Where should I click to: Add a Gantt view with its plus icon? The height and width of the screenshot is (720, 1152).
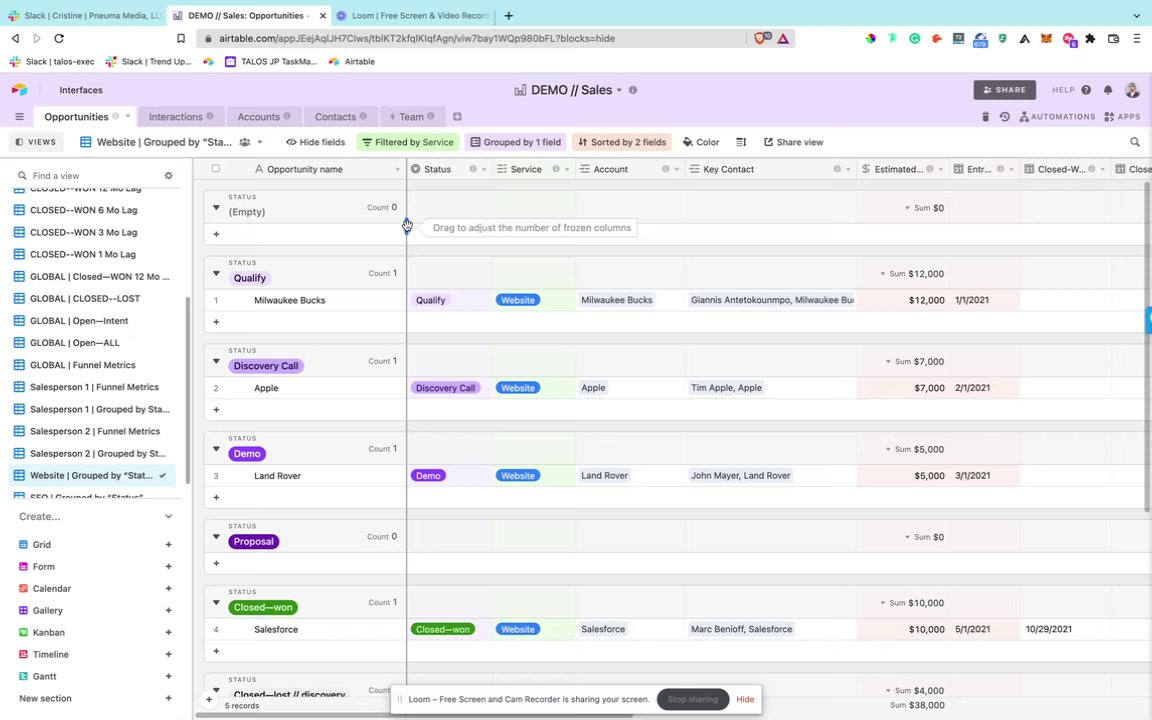(168, 677)
